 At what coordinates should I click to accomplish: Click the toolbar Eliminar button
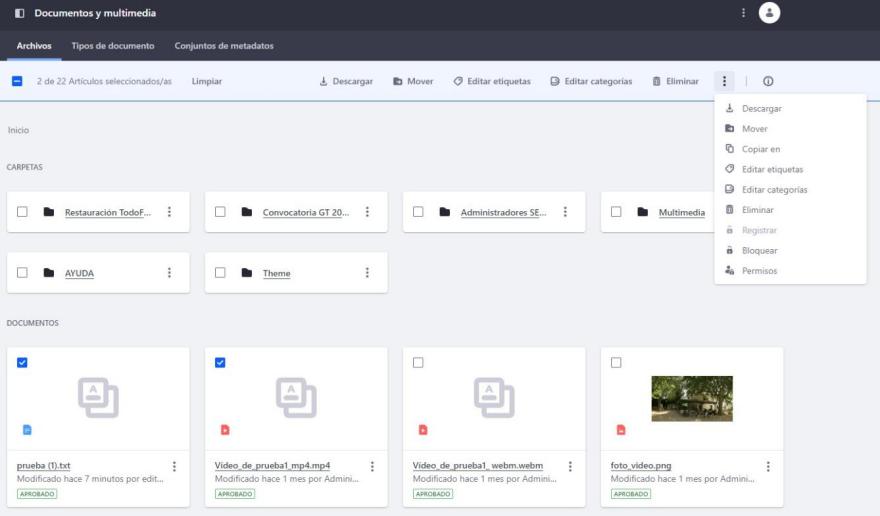(x=675, y=81)
